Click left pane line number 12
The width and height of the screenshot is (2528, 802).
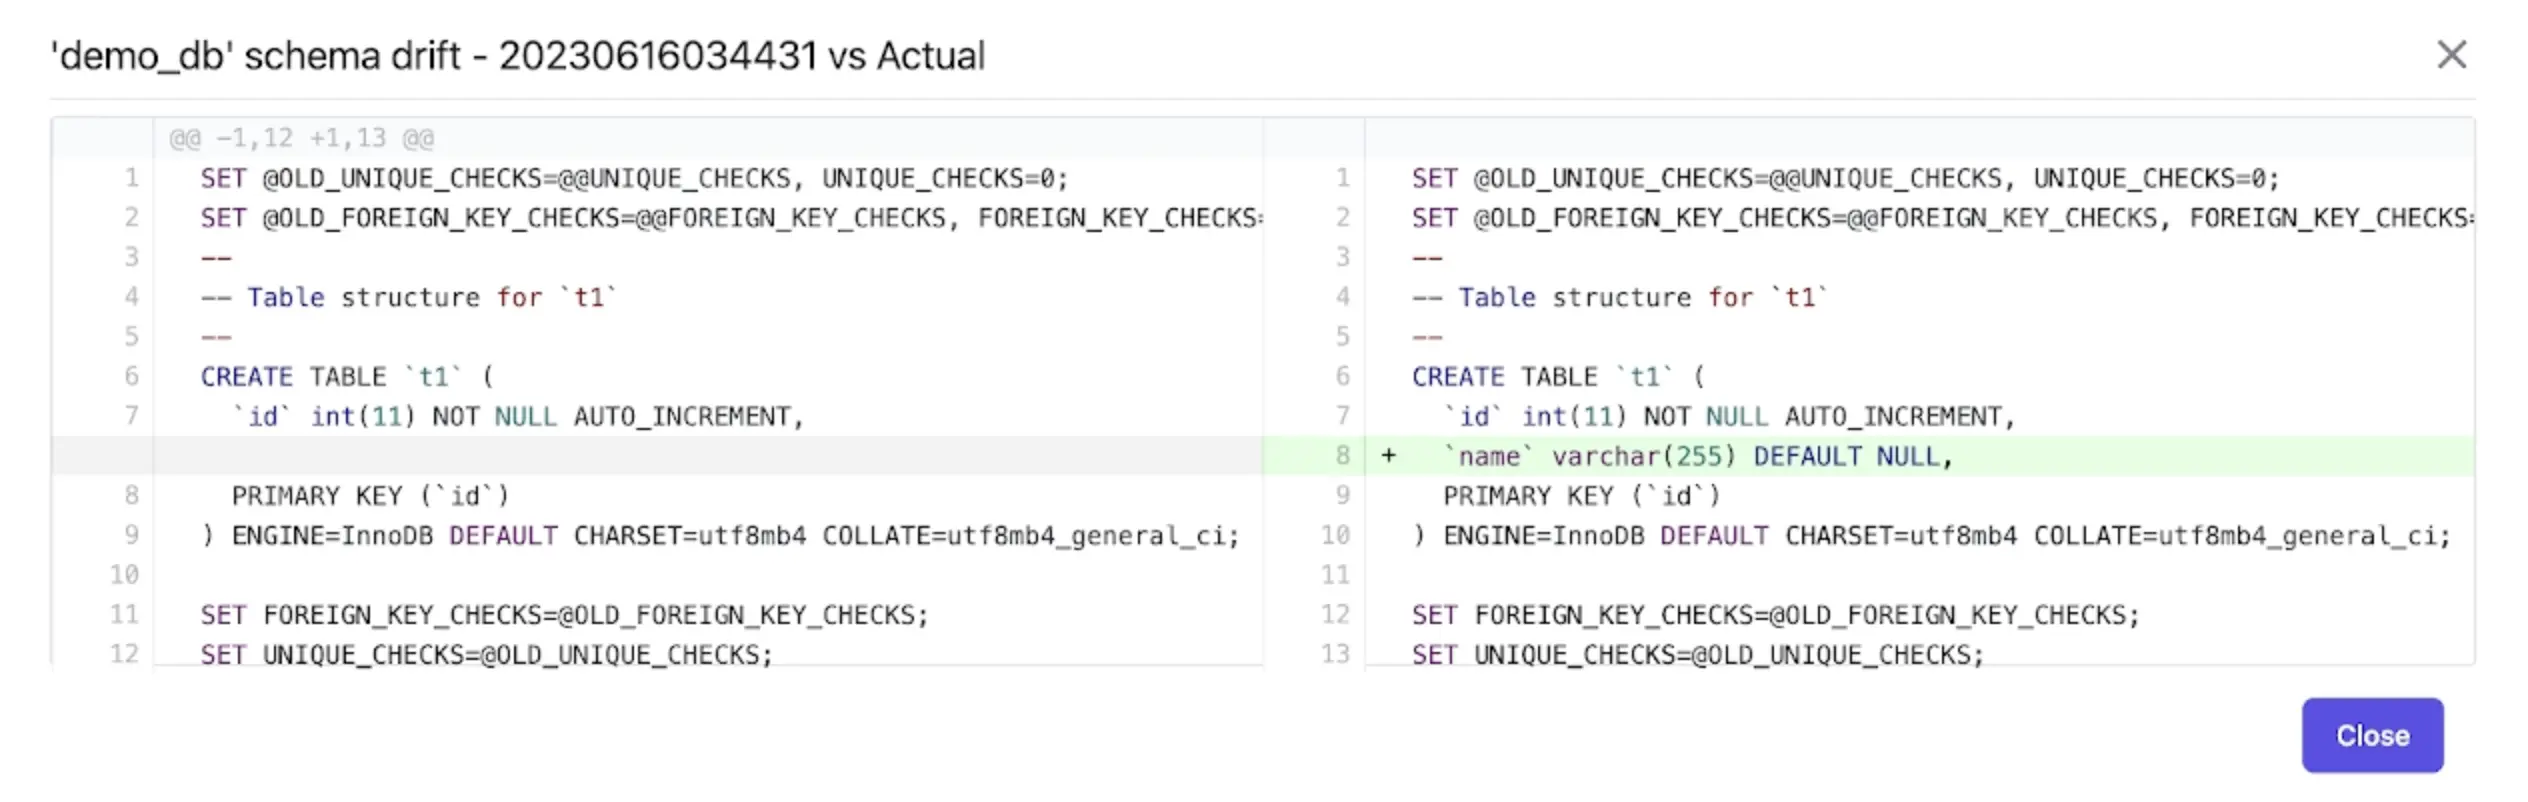coord(124,654)
